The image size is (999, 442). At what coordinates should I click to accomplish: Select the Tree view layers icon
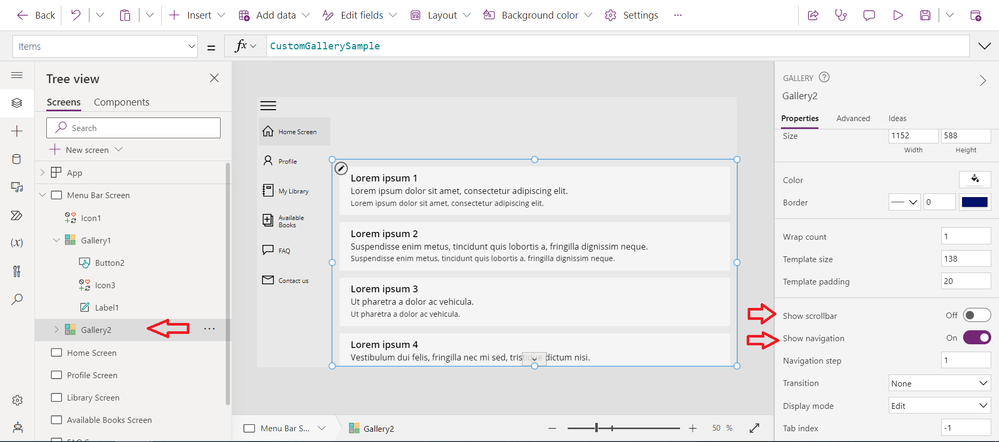point(17,103)
